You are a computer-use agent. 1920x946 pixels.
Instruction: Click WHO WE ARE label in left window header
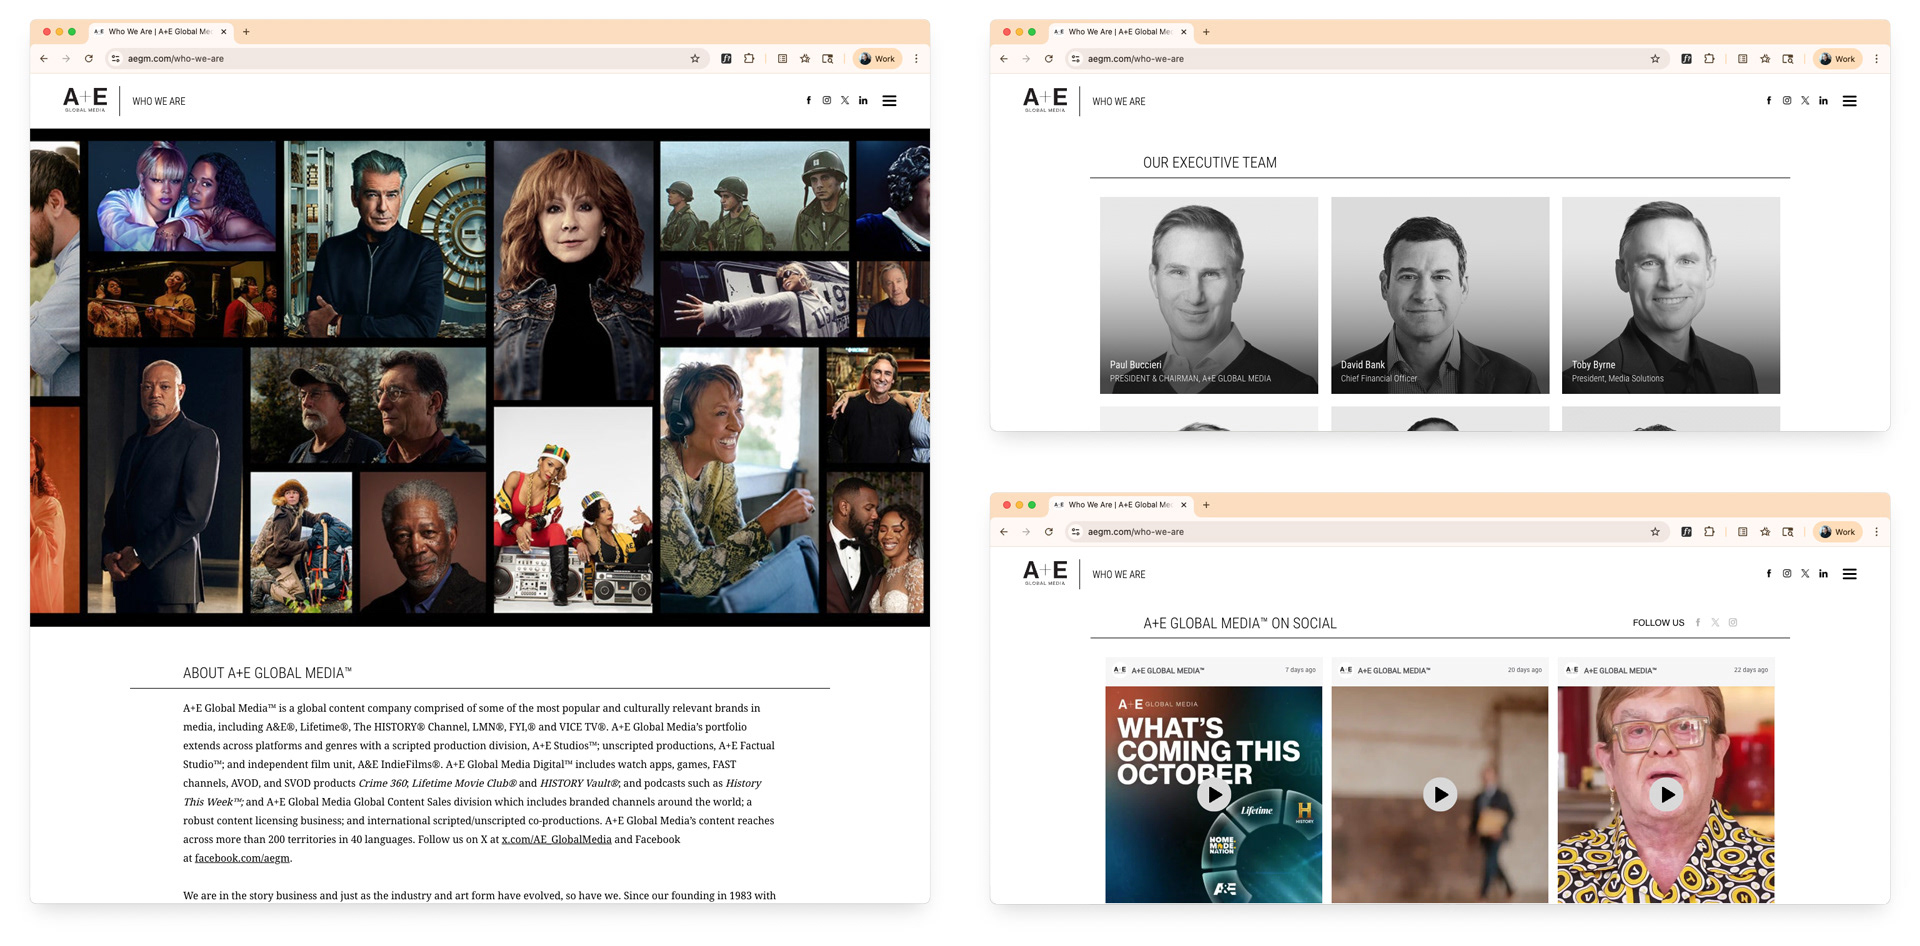[x=159, y=101]
